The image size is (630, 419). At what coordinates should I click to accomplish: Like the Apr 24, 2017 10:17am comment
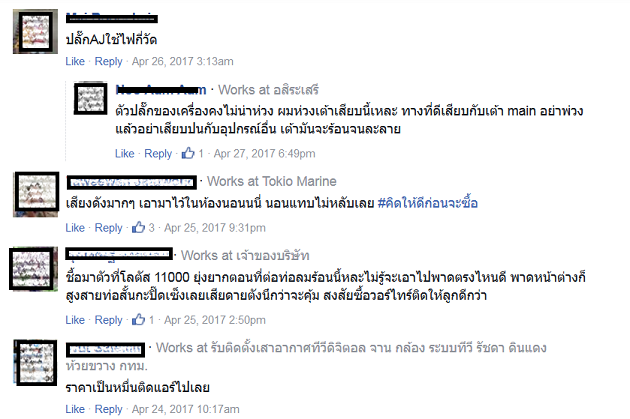pyautogui.click(x=75, y=409)
